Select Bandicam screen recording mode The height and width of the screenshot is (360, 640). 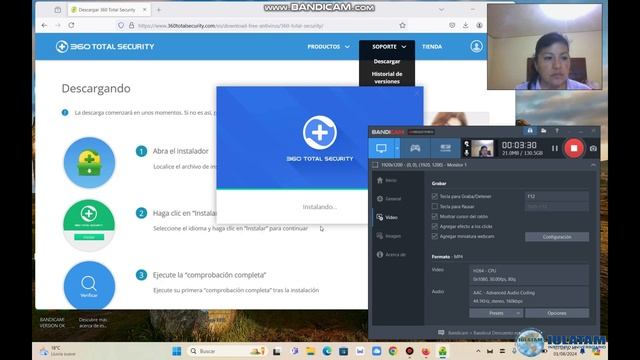tap(381, 148)
